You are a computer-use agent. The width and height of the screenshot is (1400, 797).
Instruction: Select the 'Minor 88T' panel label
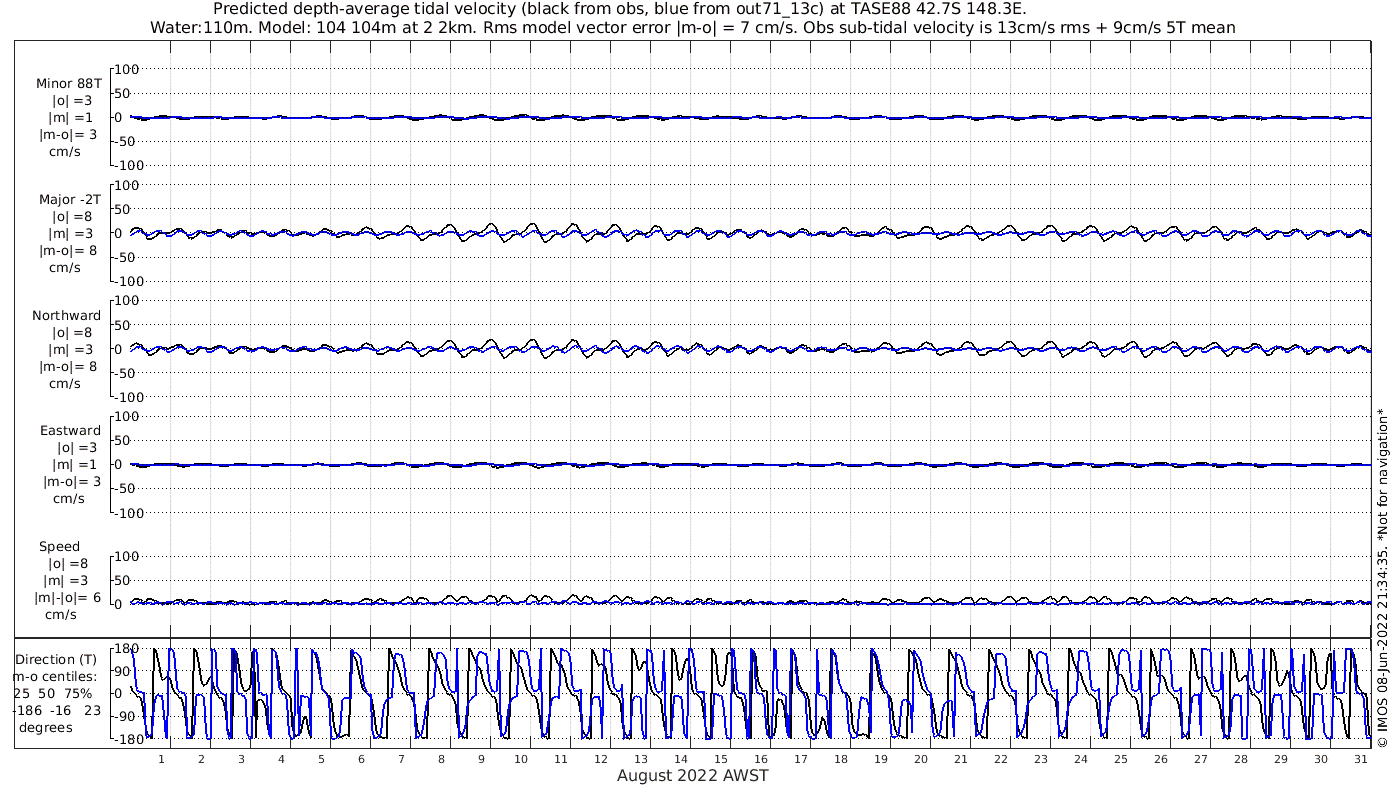pos(69,84)
